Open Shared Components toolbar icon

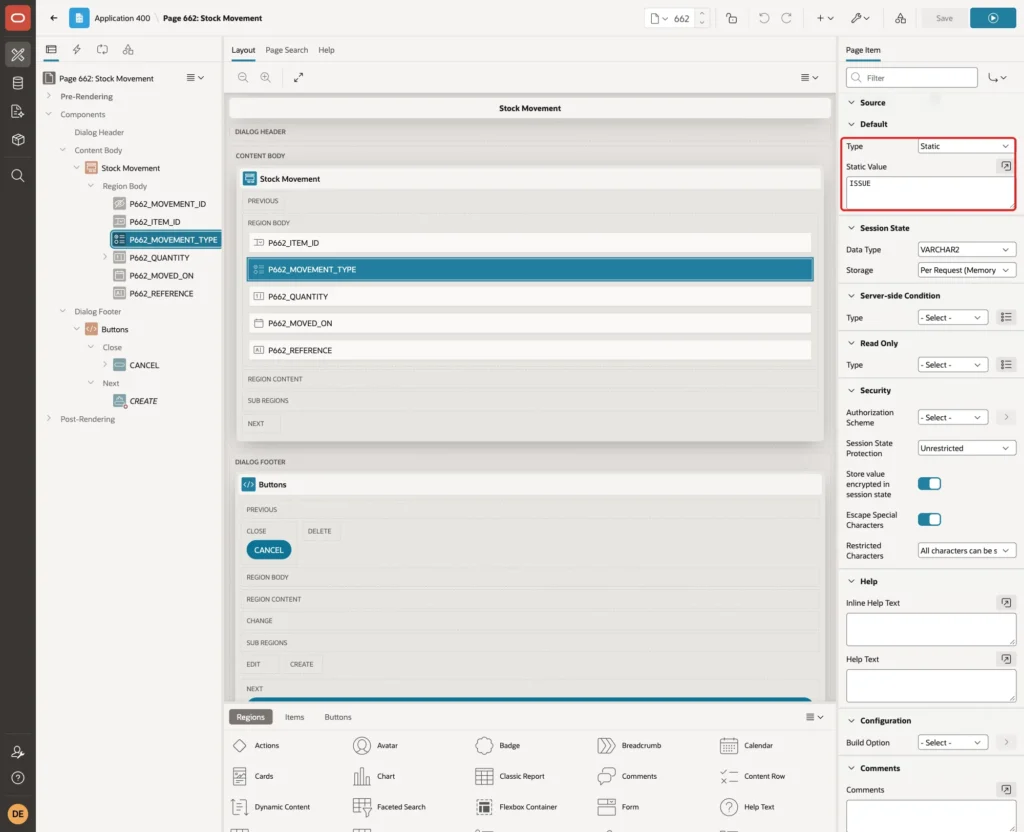click(x=900, y=18)
